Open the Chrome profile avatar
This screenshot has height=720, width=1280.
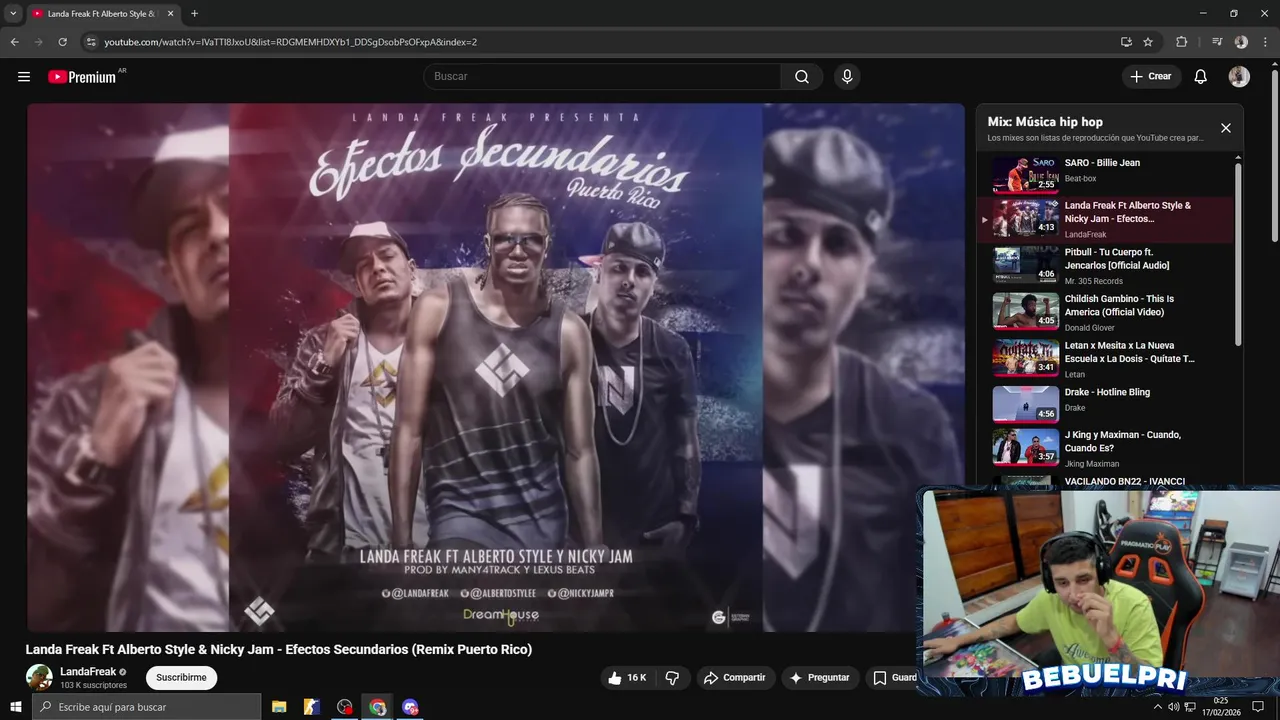(x=1241, y=42)
